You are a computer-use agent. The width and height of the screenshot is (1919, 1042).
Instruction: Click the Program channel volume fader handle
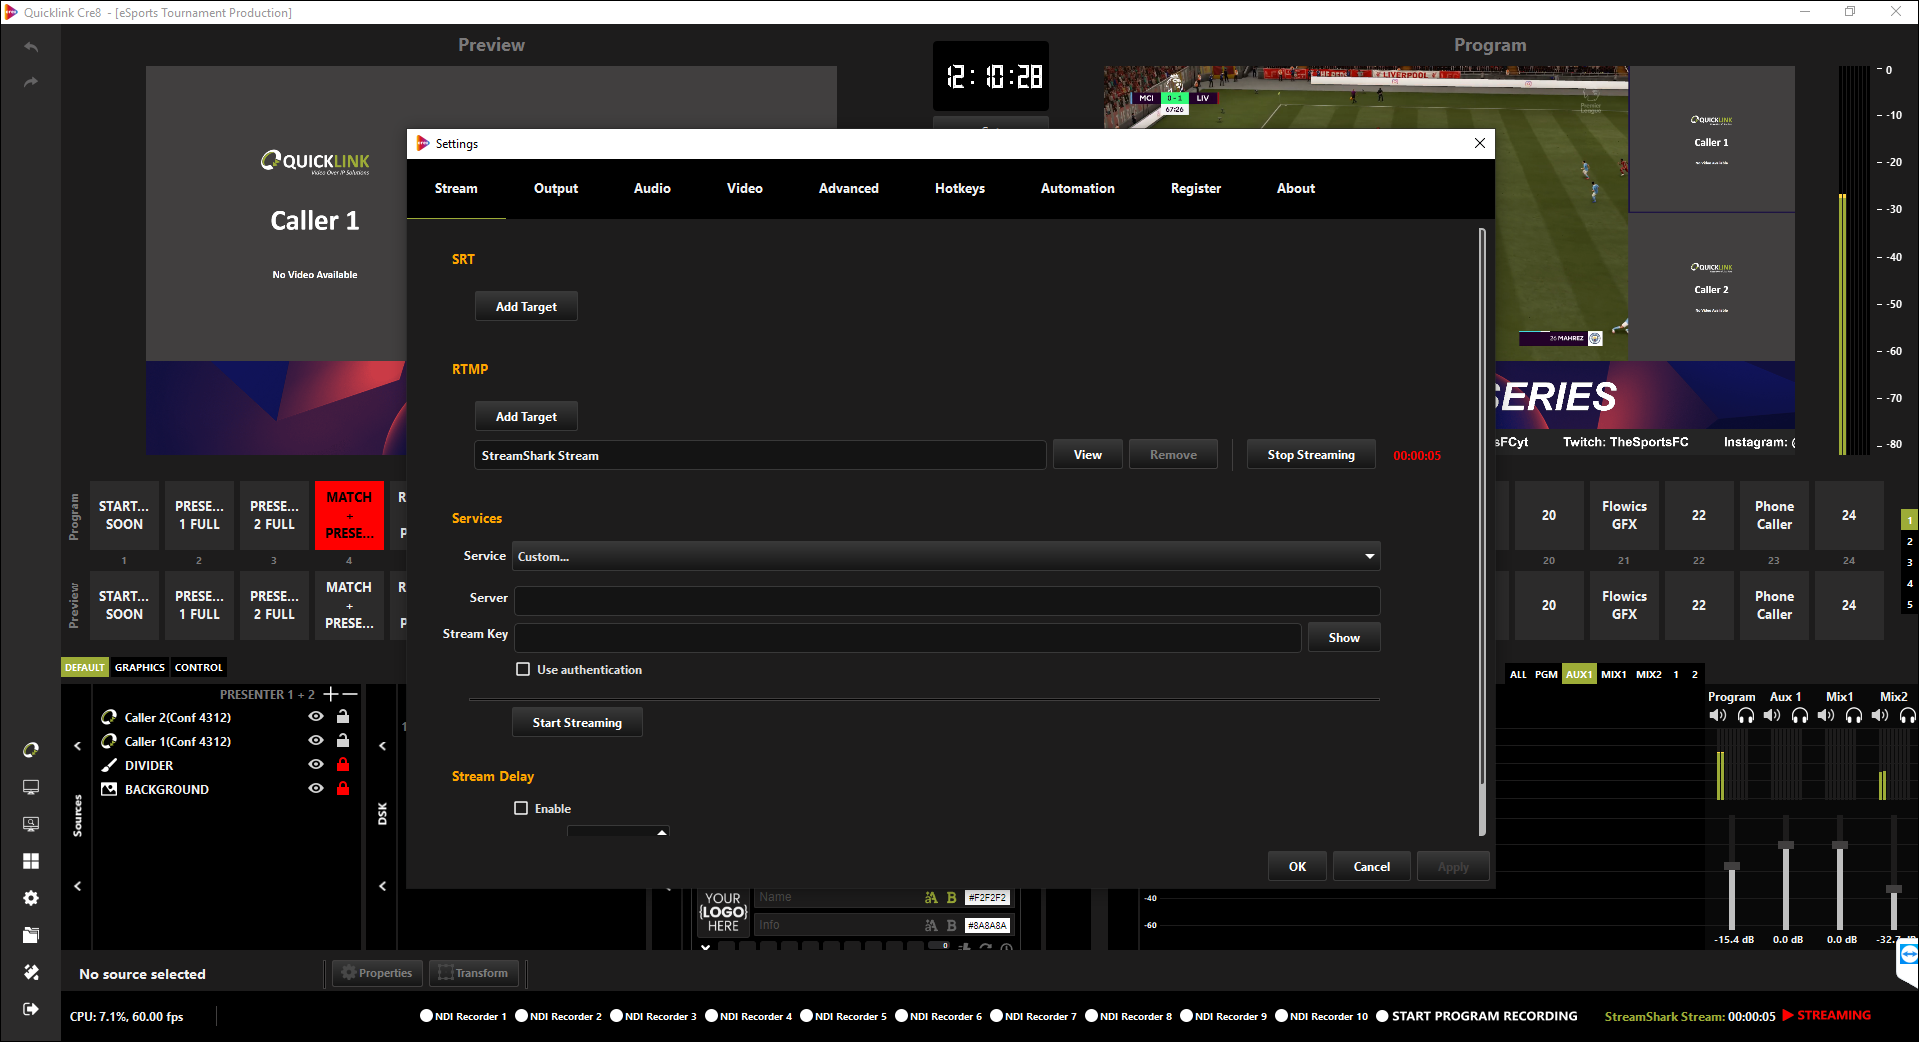click(x=1732, y=866)
